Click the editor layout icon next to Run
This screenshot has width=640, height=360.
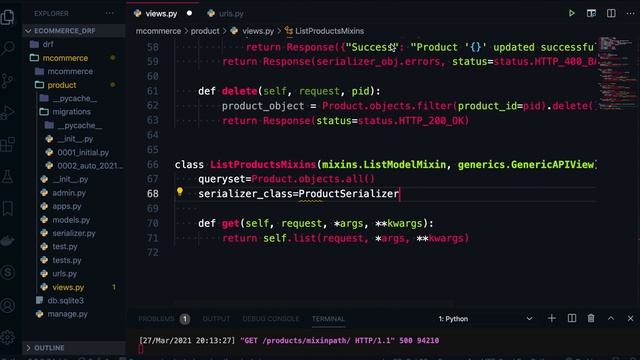591,13
